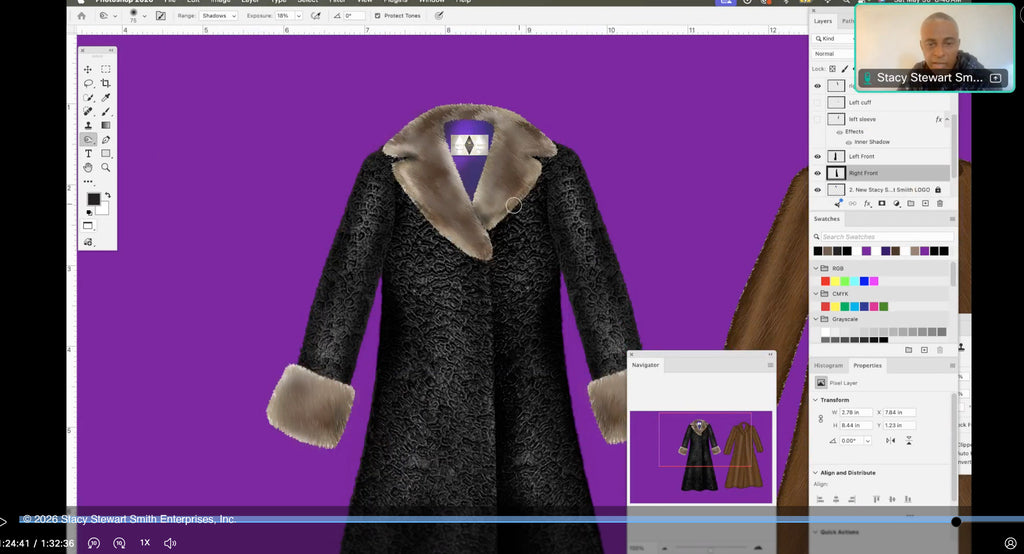Open the layer style fx menu

pos(867,204)
